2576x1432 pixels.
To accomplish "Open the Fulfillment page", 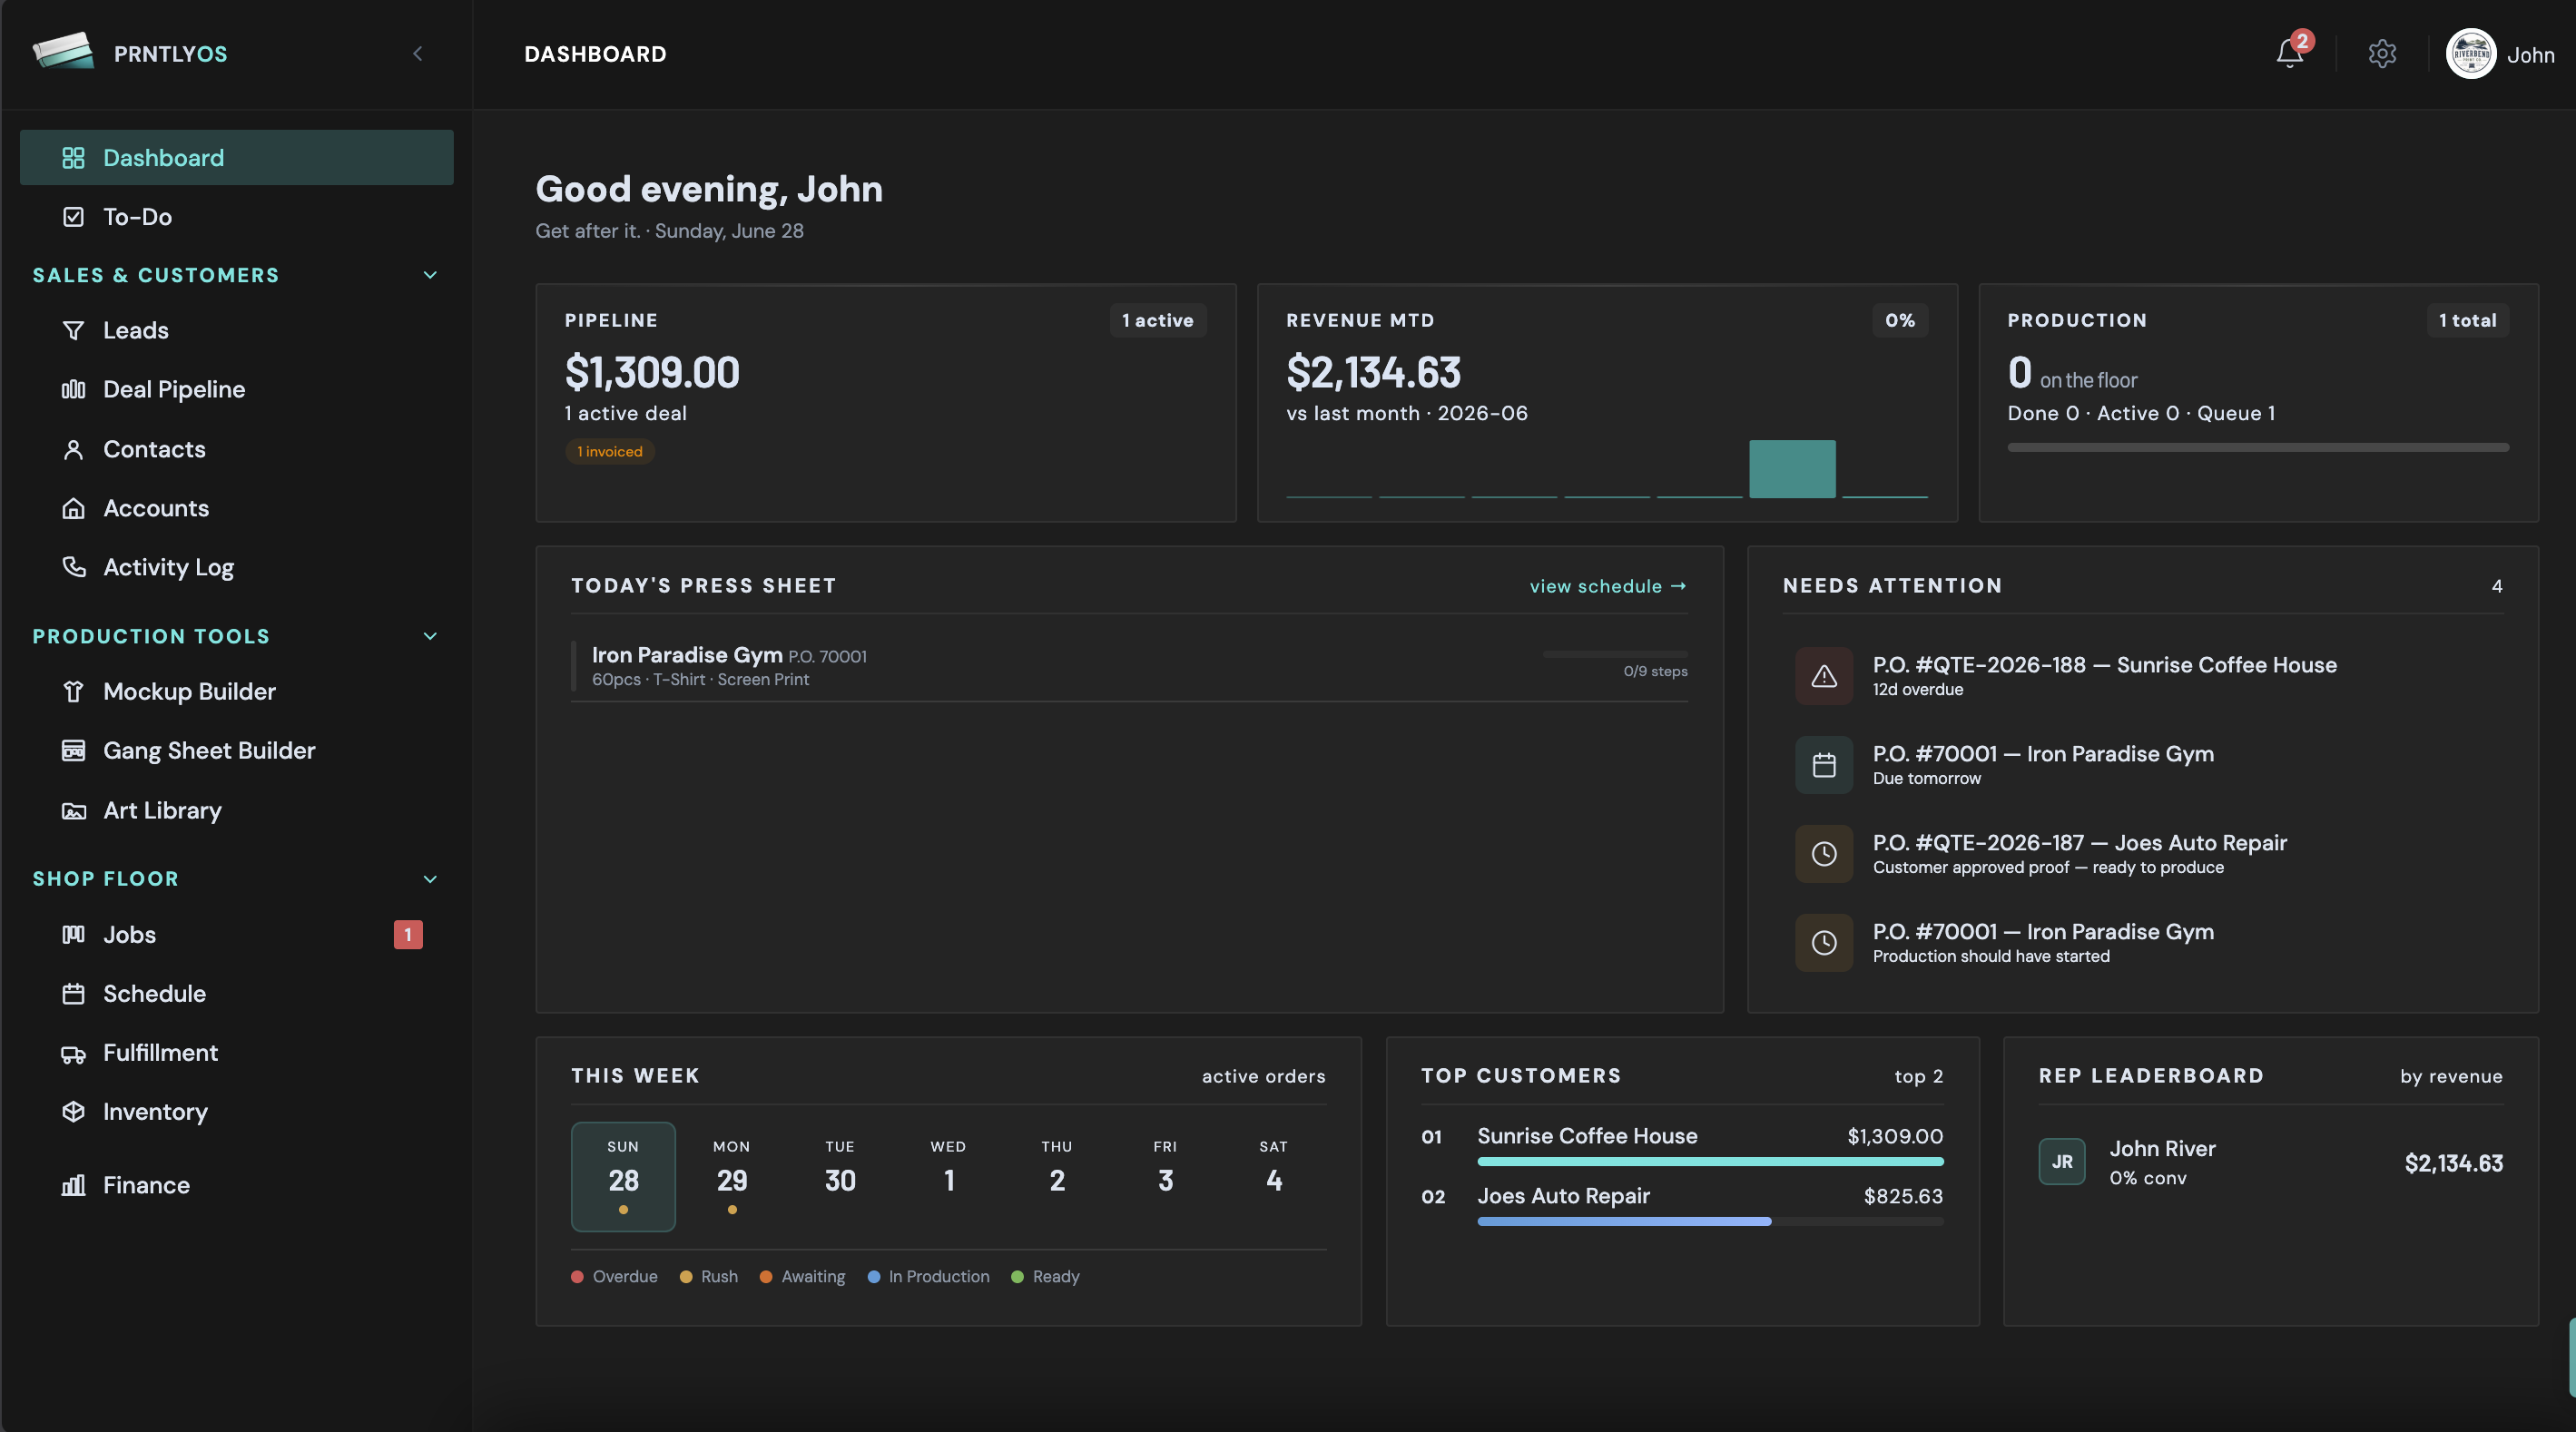I will coord(237,1053).
